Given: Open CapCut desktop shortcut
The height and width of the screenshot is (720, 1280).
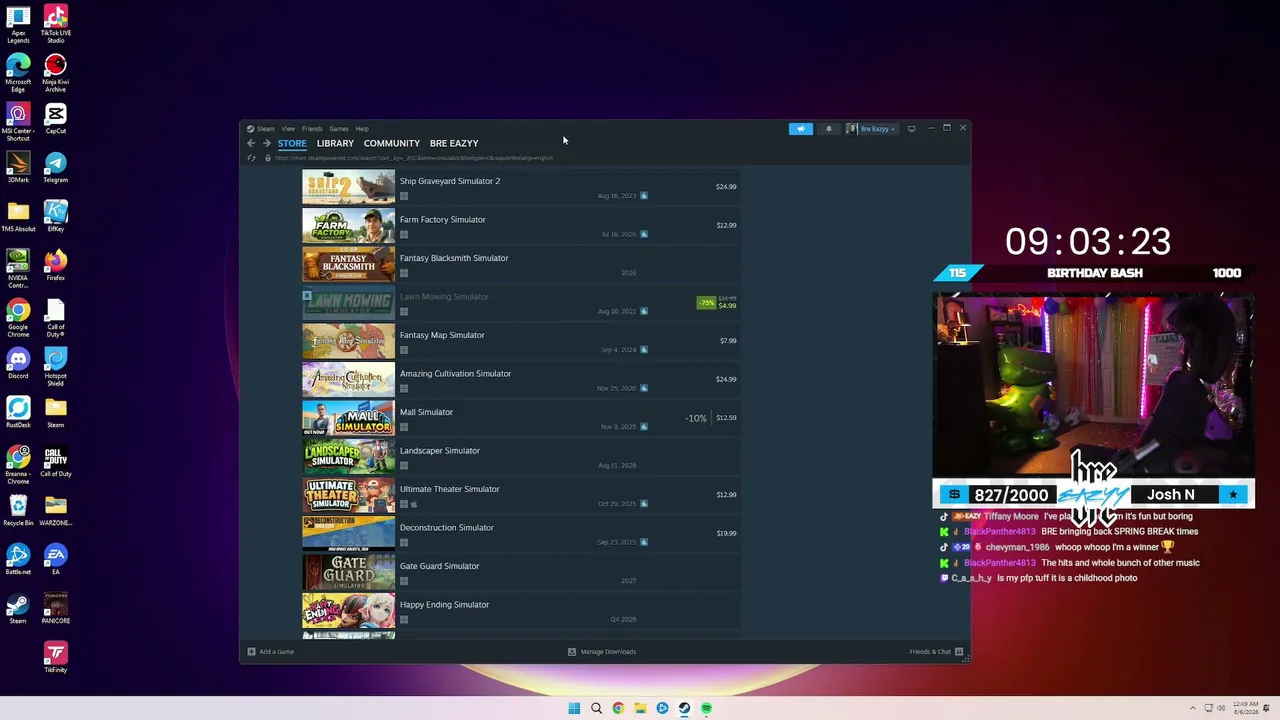Looking at the screenshot, I should tap(56, 119).
